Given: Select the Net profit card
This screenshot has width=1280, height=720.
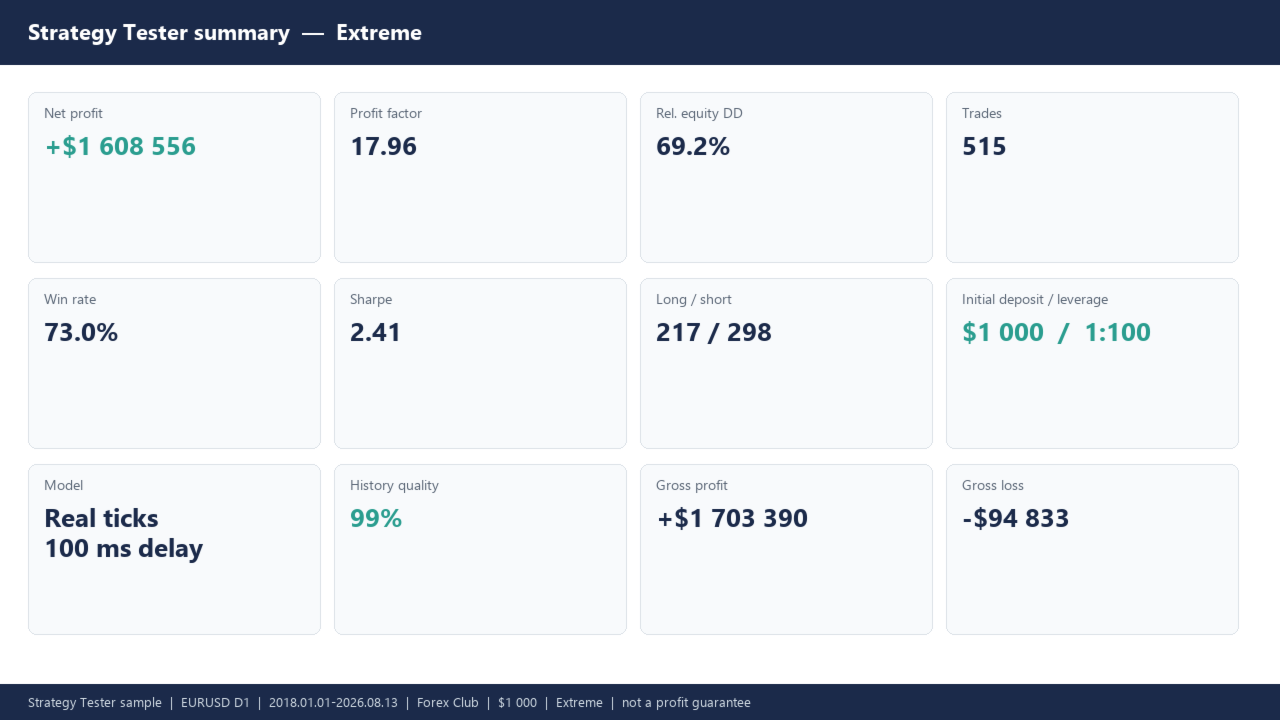Looking at the screenshot, I should tap(174, 177).
